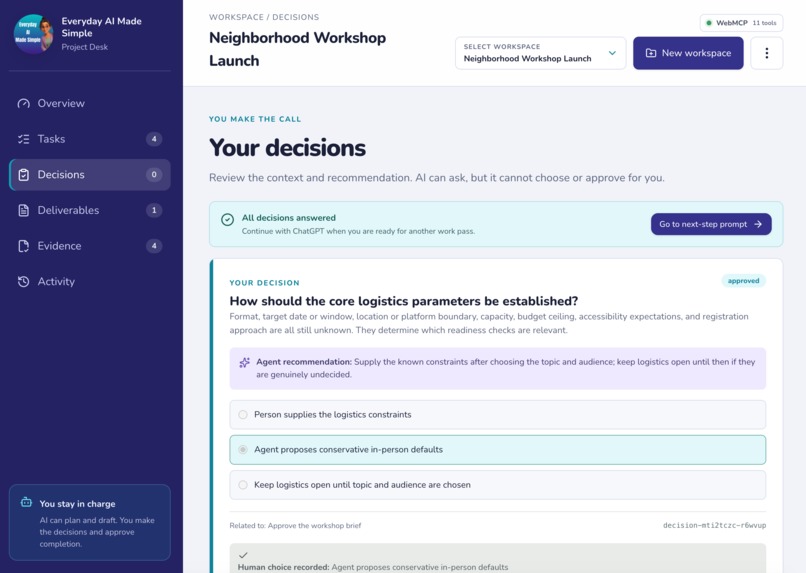Go to the Tasks section
Screen dimensions: 806x573
point(90,139)
